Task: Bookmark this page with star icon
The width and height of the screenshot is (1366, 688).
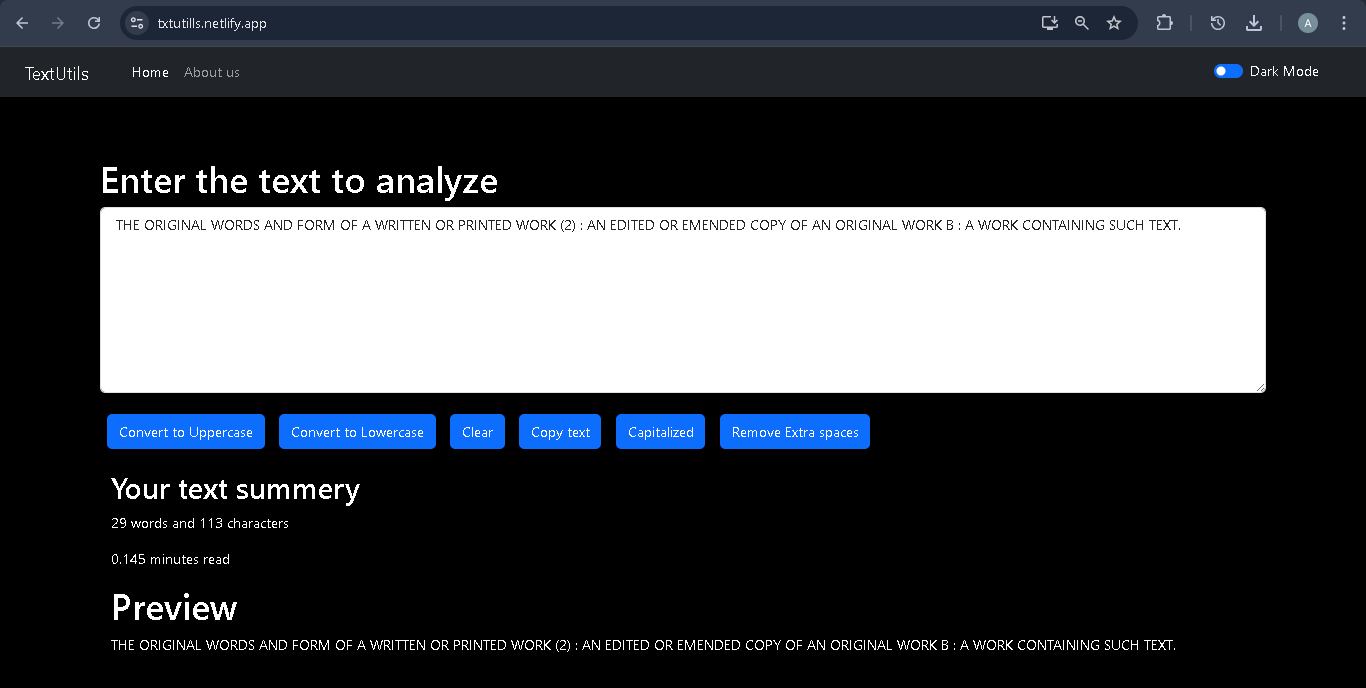Action: pos(1114,23)
